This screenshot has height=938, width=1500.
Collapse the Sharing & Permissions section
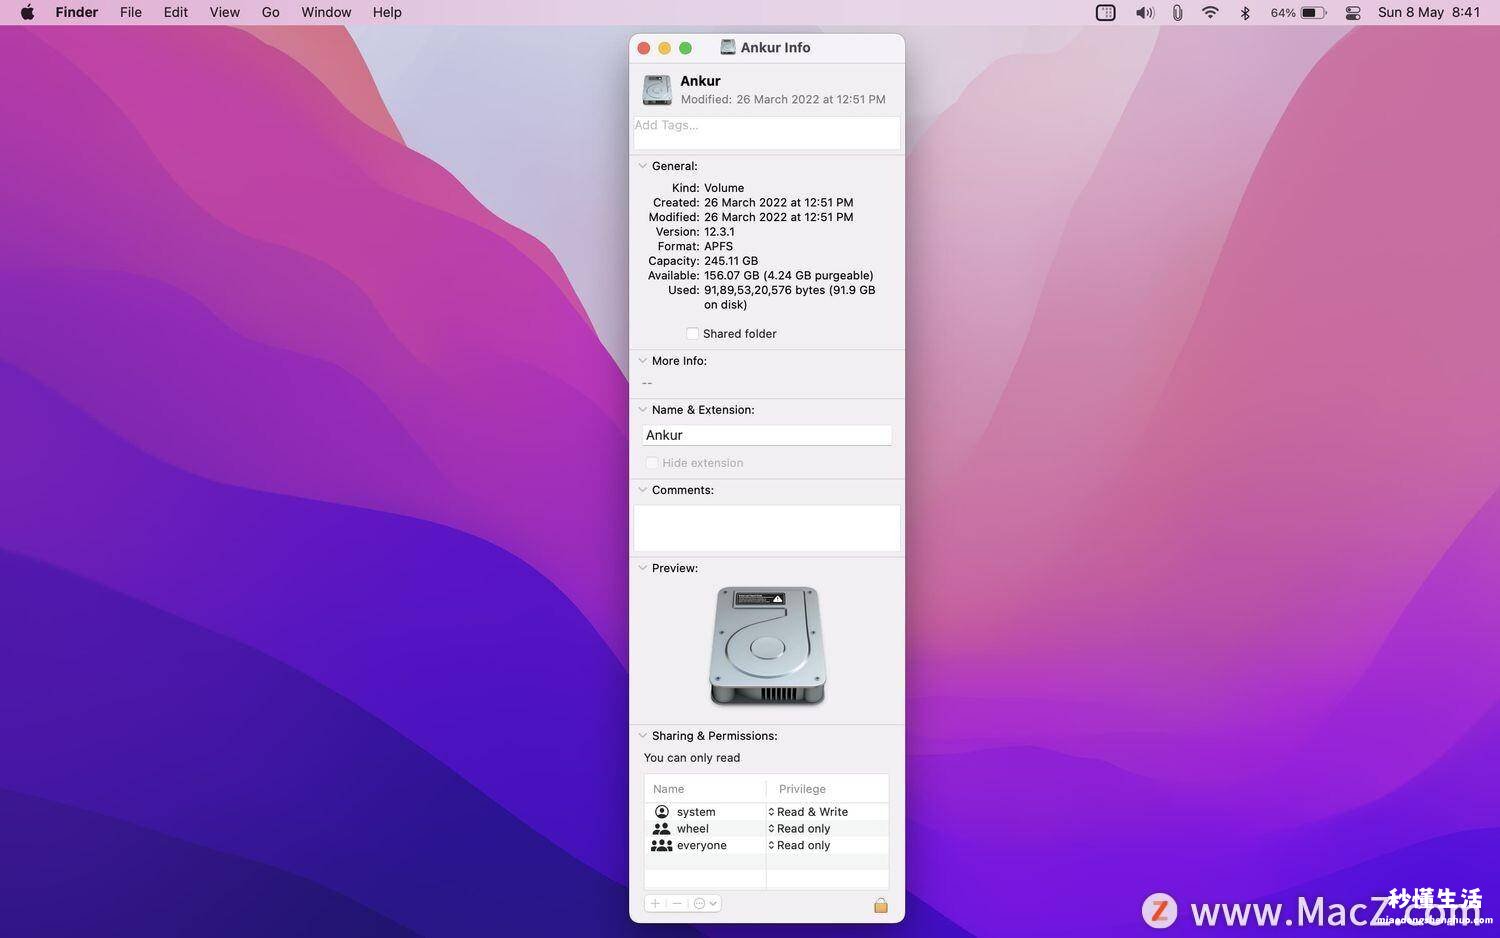643,736
